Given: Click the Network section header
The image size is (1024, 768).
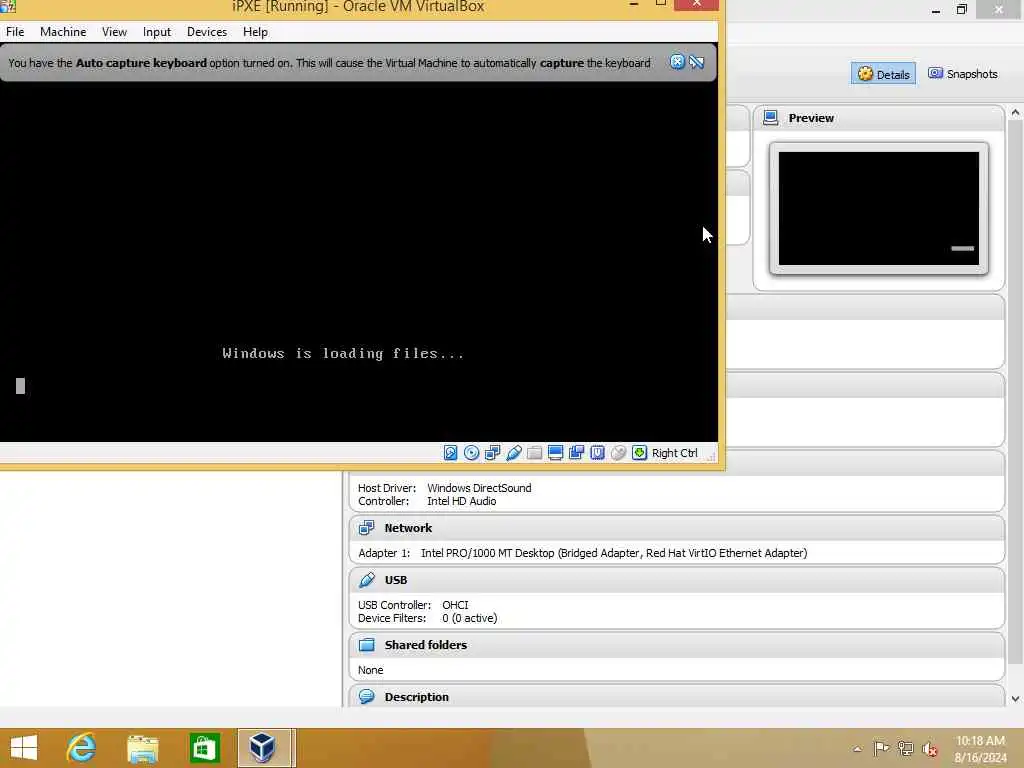Looking at the screenshot, I should [676, 528].
